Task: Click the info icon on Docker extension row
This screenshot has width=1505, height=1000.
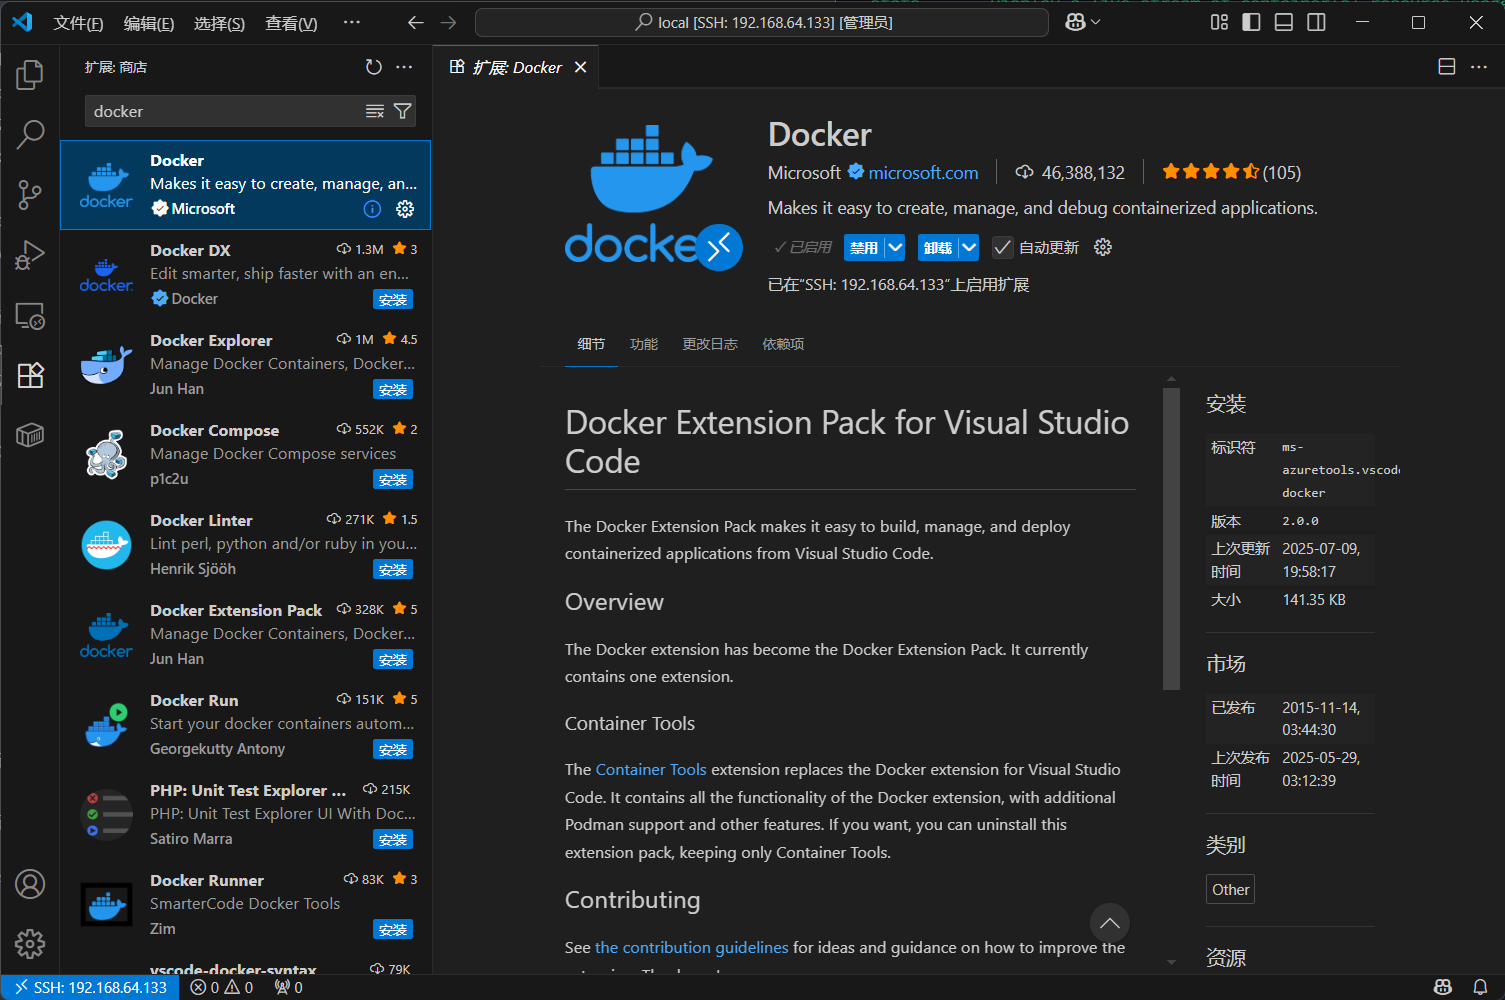Action: [372, 209]
